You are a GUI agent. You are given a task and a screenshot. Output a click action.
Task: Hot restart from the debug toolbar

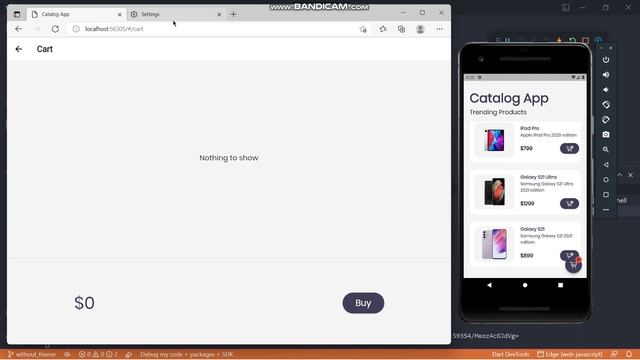coord(572,40)
